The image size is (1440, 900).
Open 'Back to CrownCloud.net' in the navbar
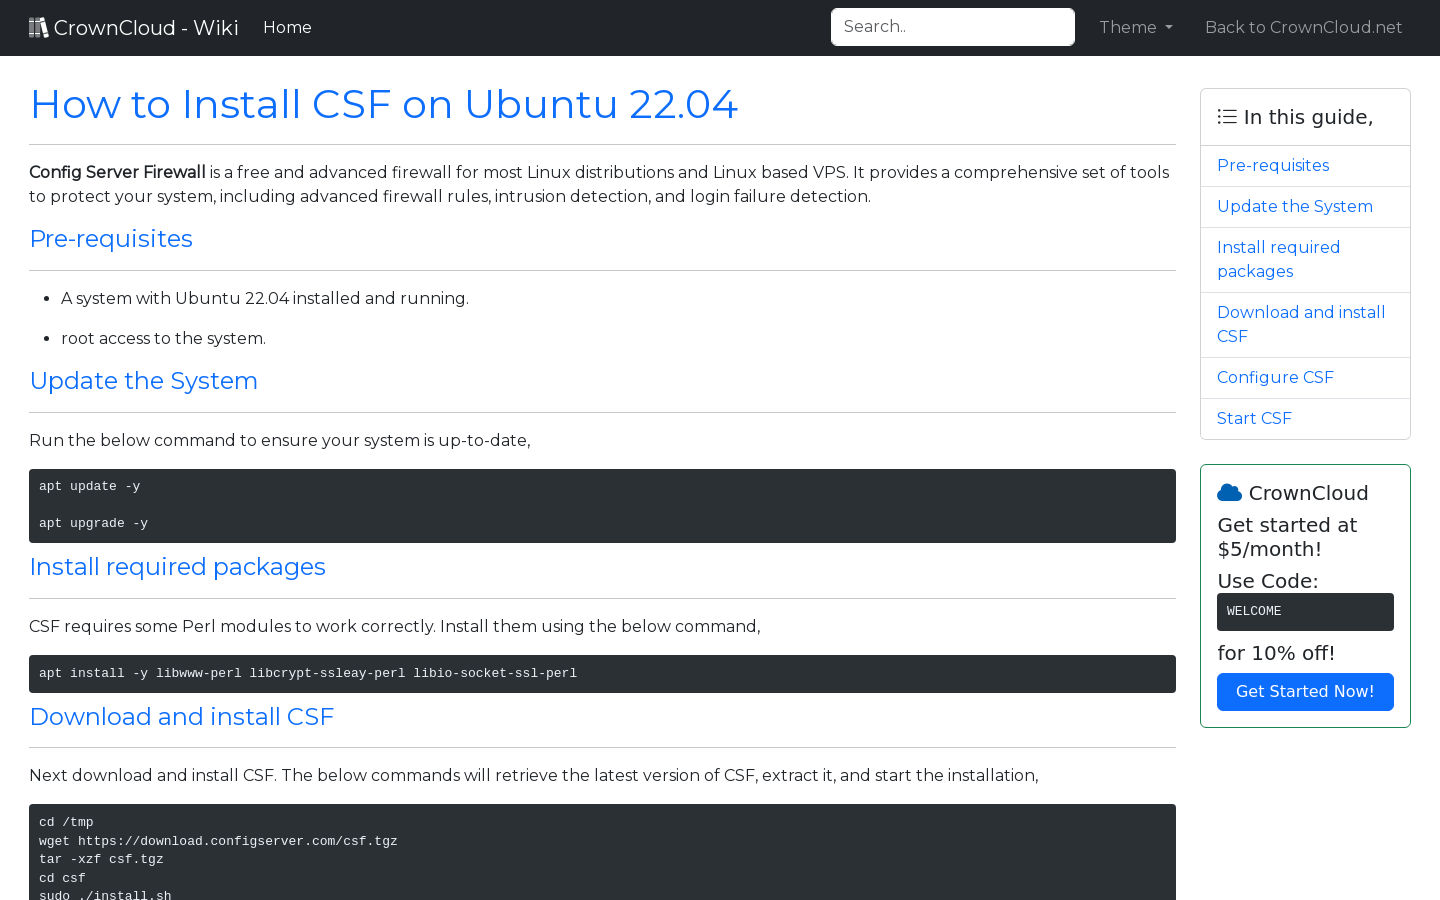tap(1303, 27)
